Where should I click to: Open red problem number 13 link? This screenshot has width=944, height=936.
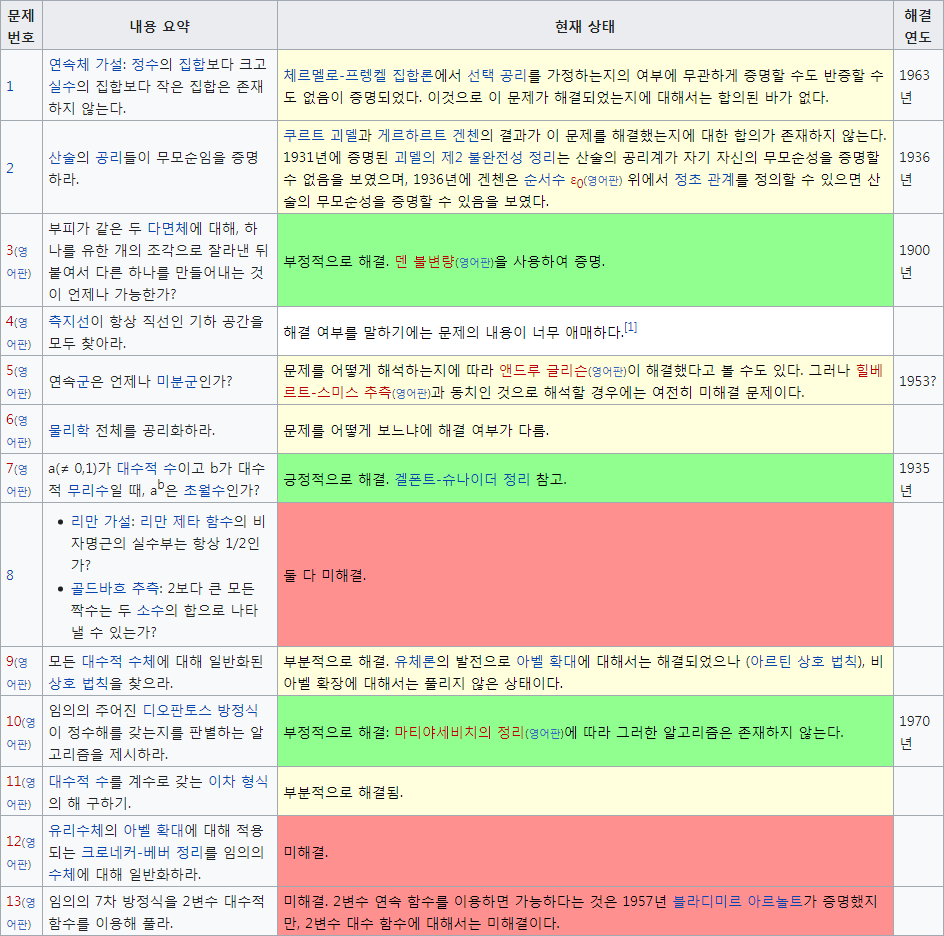pyautogui.click(x=14, y=902)
